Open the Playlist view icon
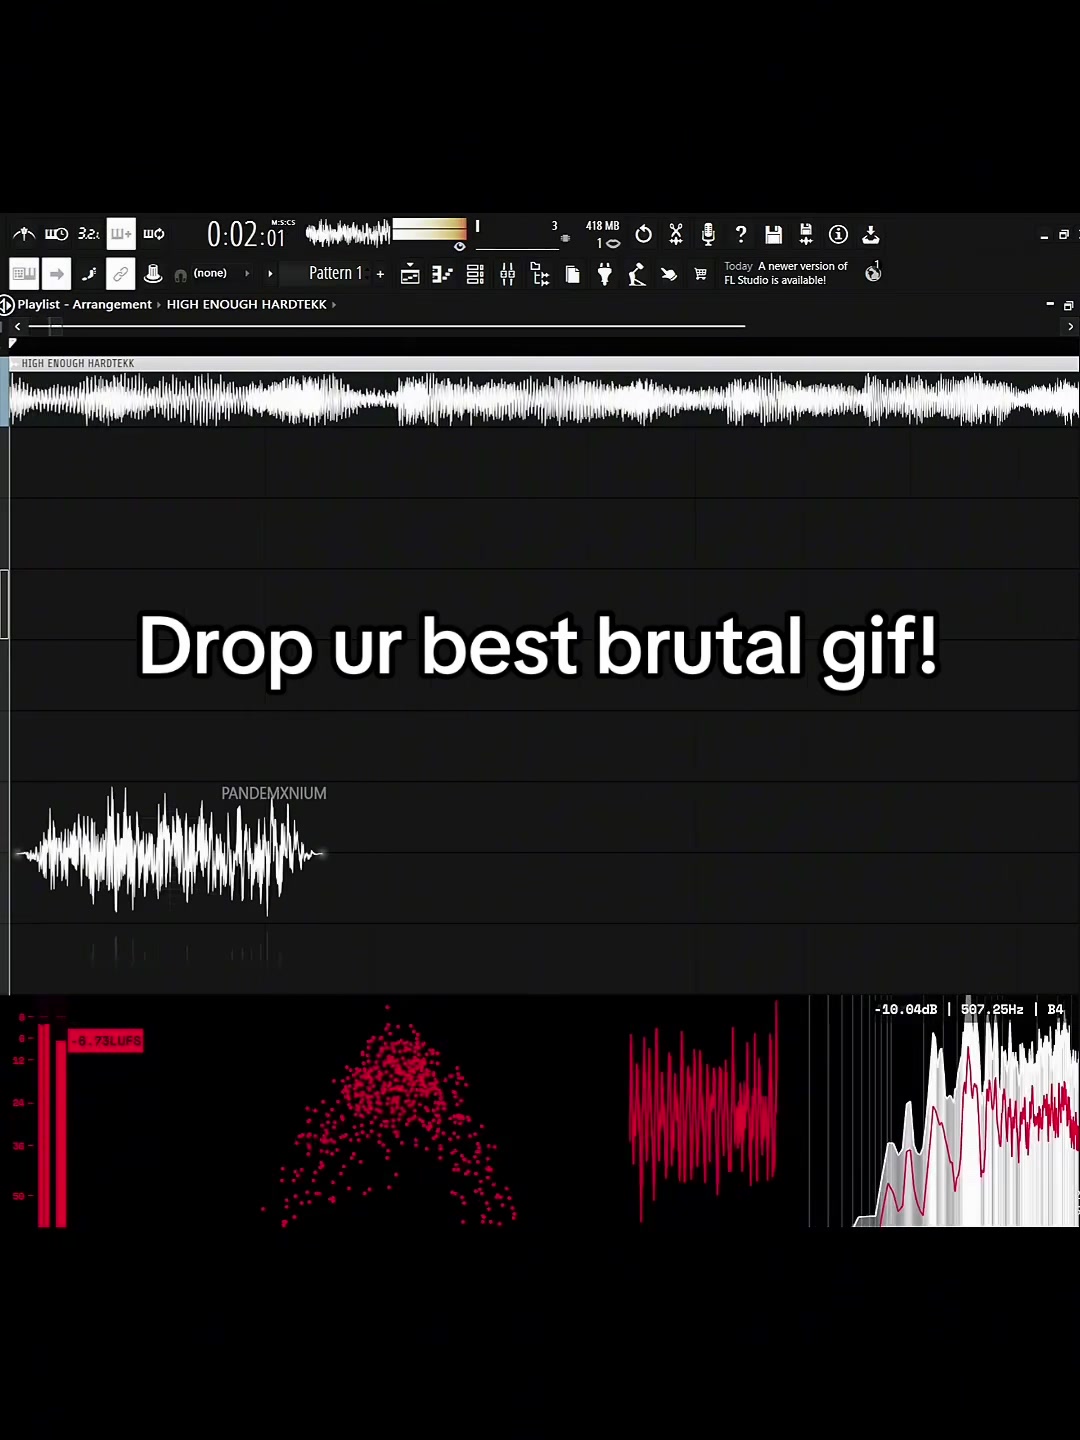The width and height of the screenshot is (1080, 1440). tap(410, 274)
